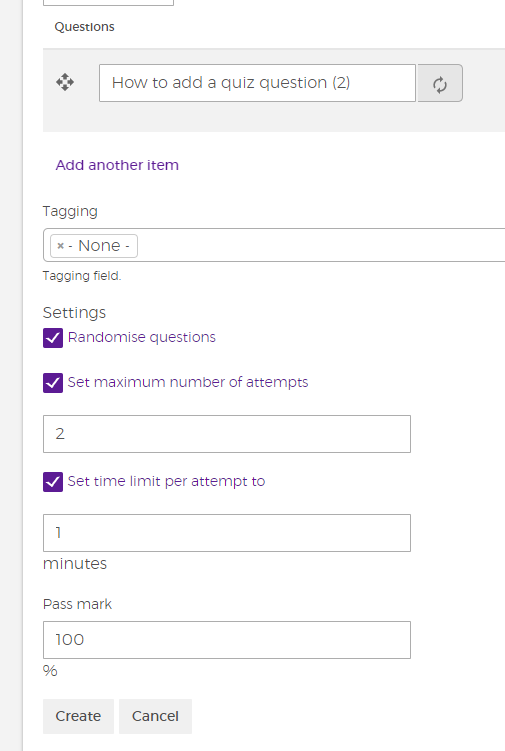Image resolution: width=505 pixels, height=751 pixels.
Task: Click the Pass mark field showing 100
Action: click(x=227, y=640)
